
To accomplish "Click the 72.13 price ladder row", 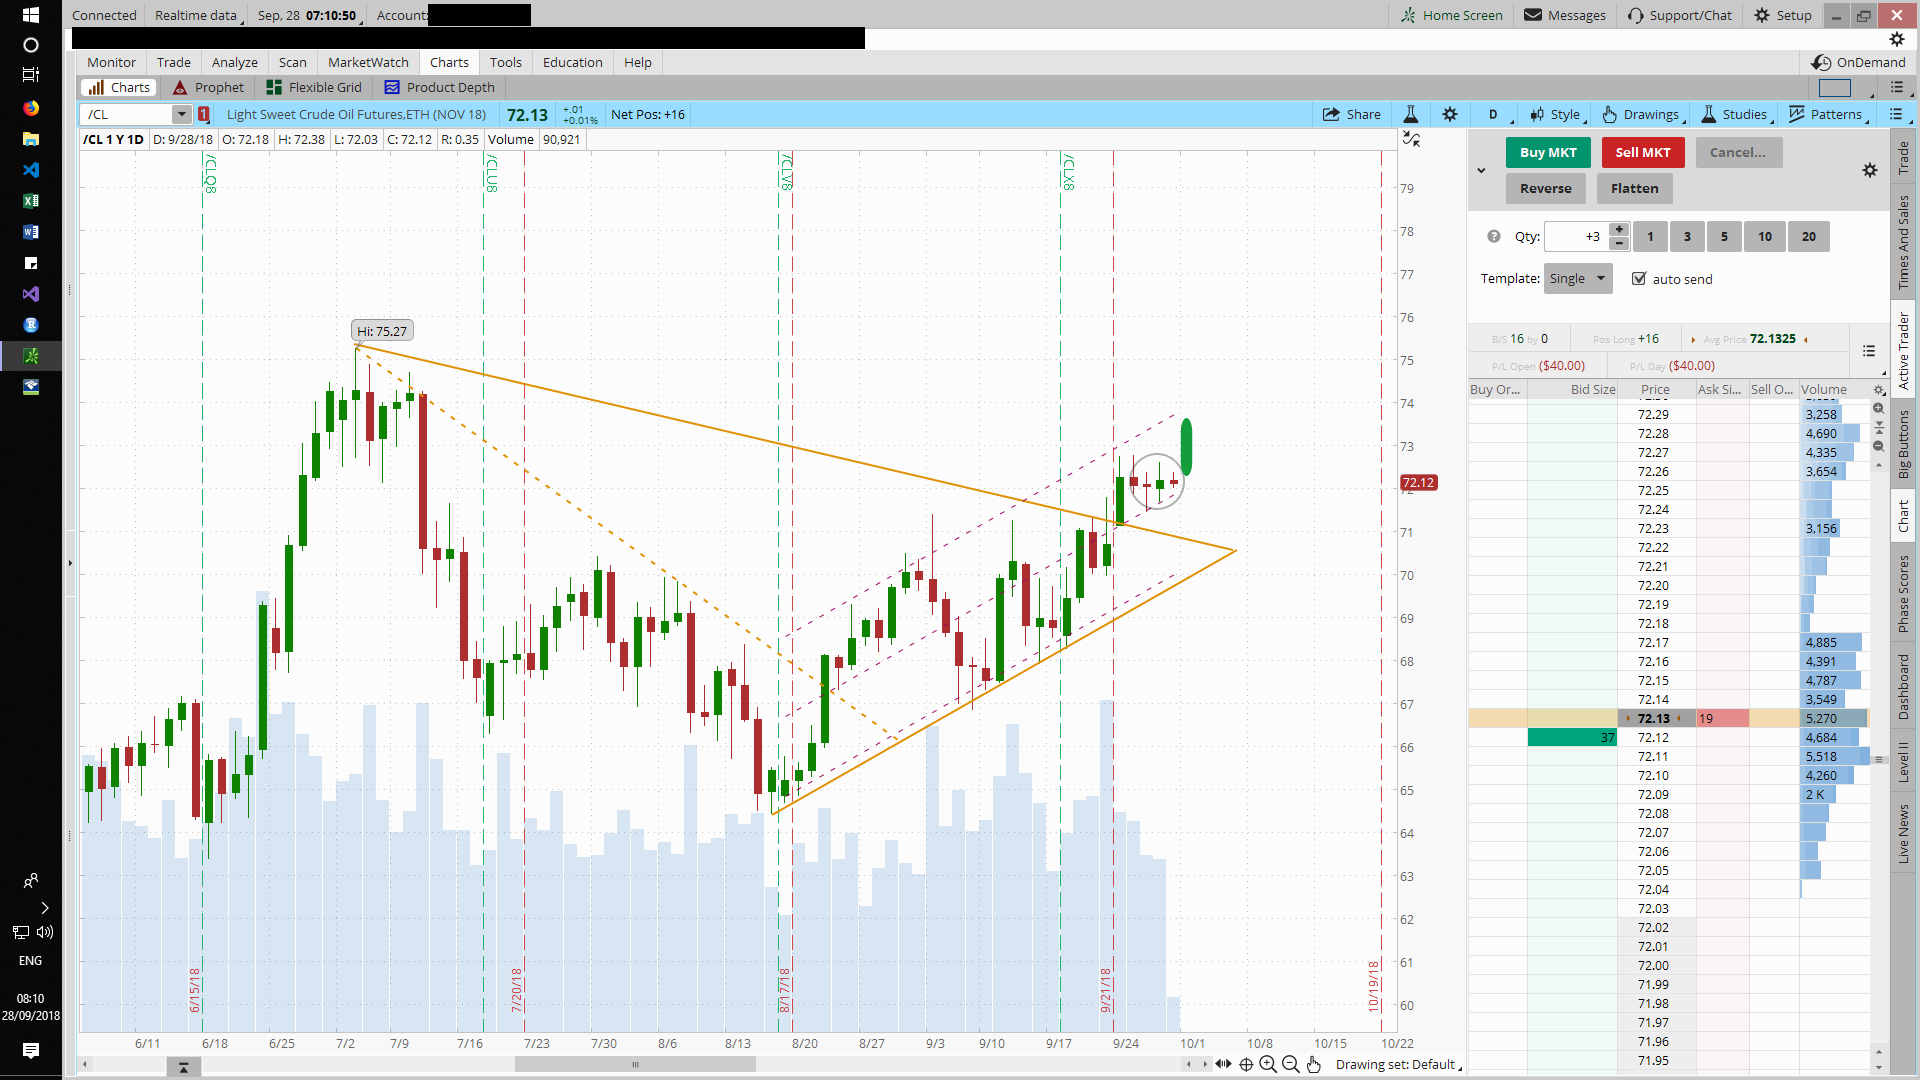I will point(1668,718).
